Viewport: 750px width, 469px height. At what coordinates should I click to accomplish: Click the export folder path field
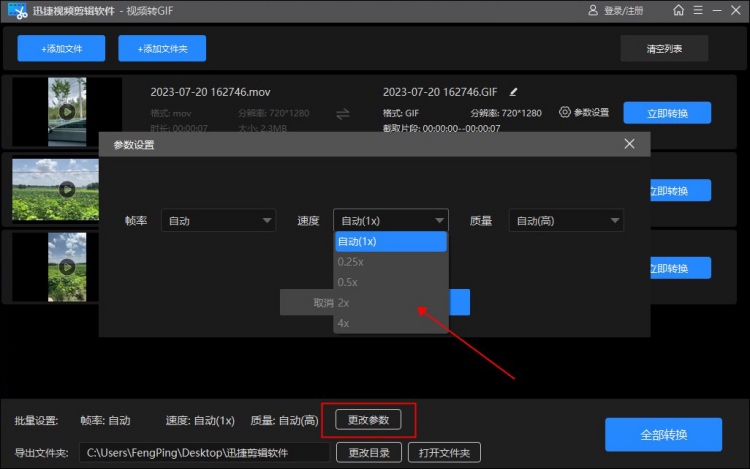pos(205,452)
